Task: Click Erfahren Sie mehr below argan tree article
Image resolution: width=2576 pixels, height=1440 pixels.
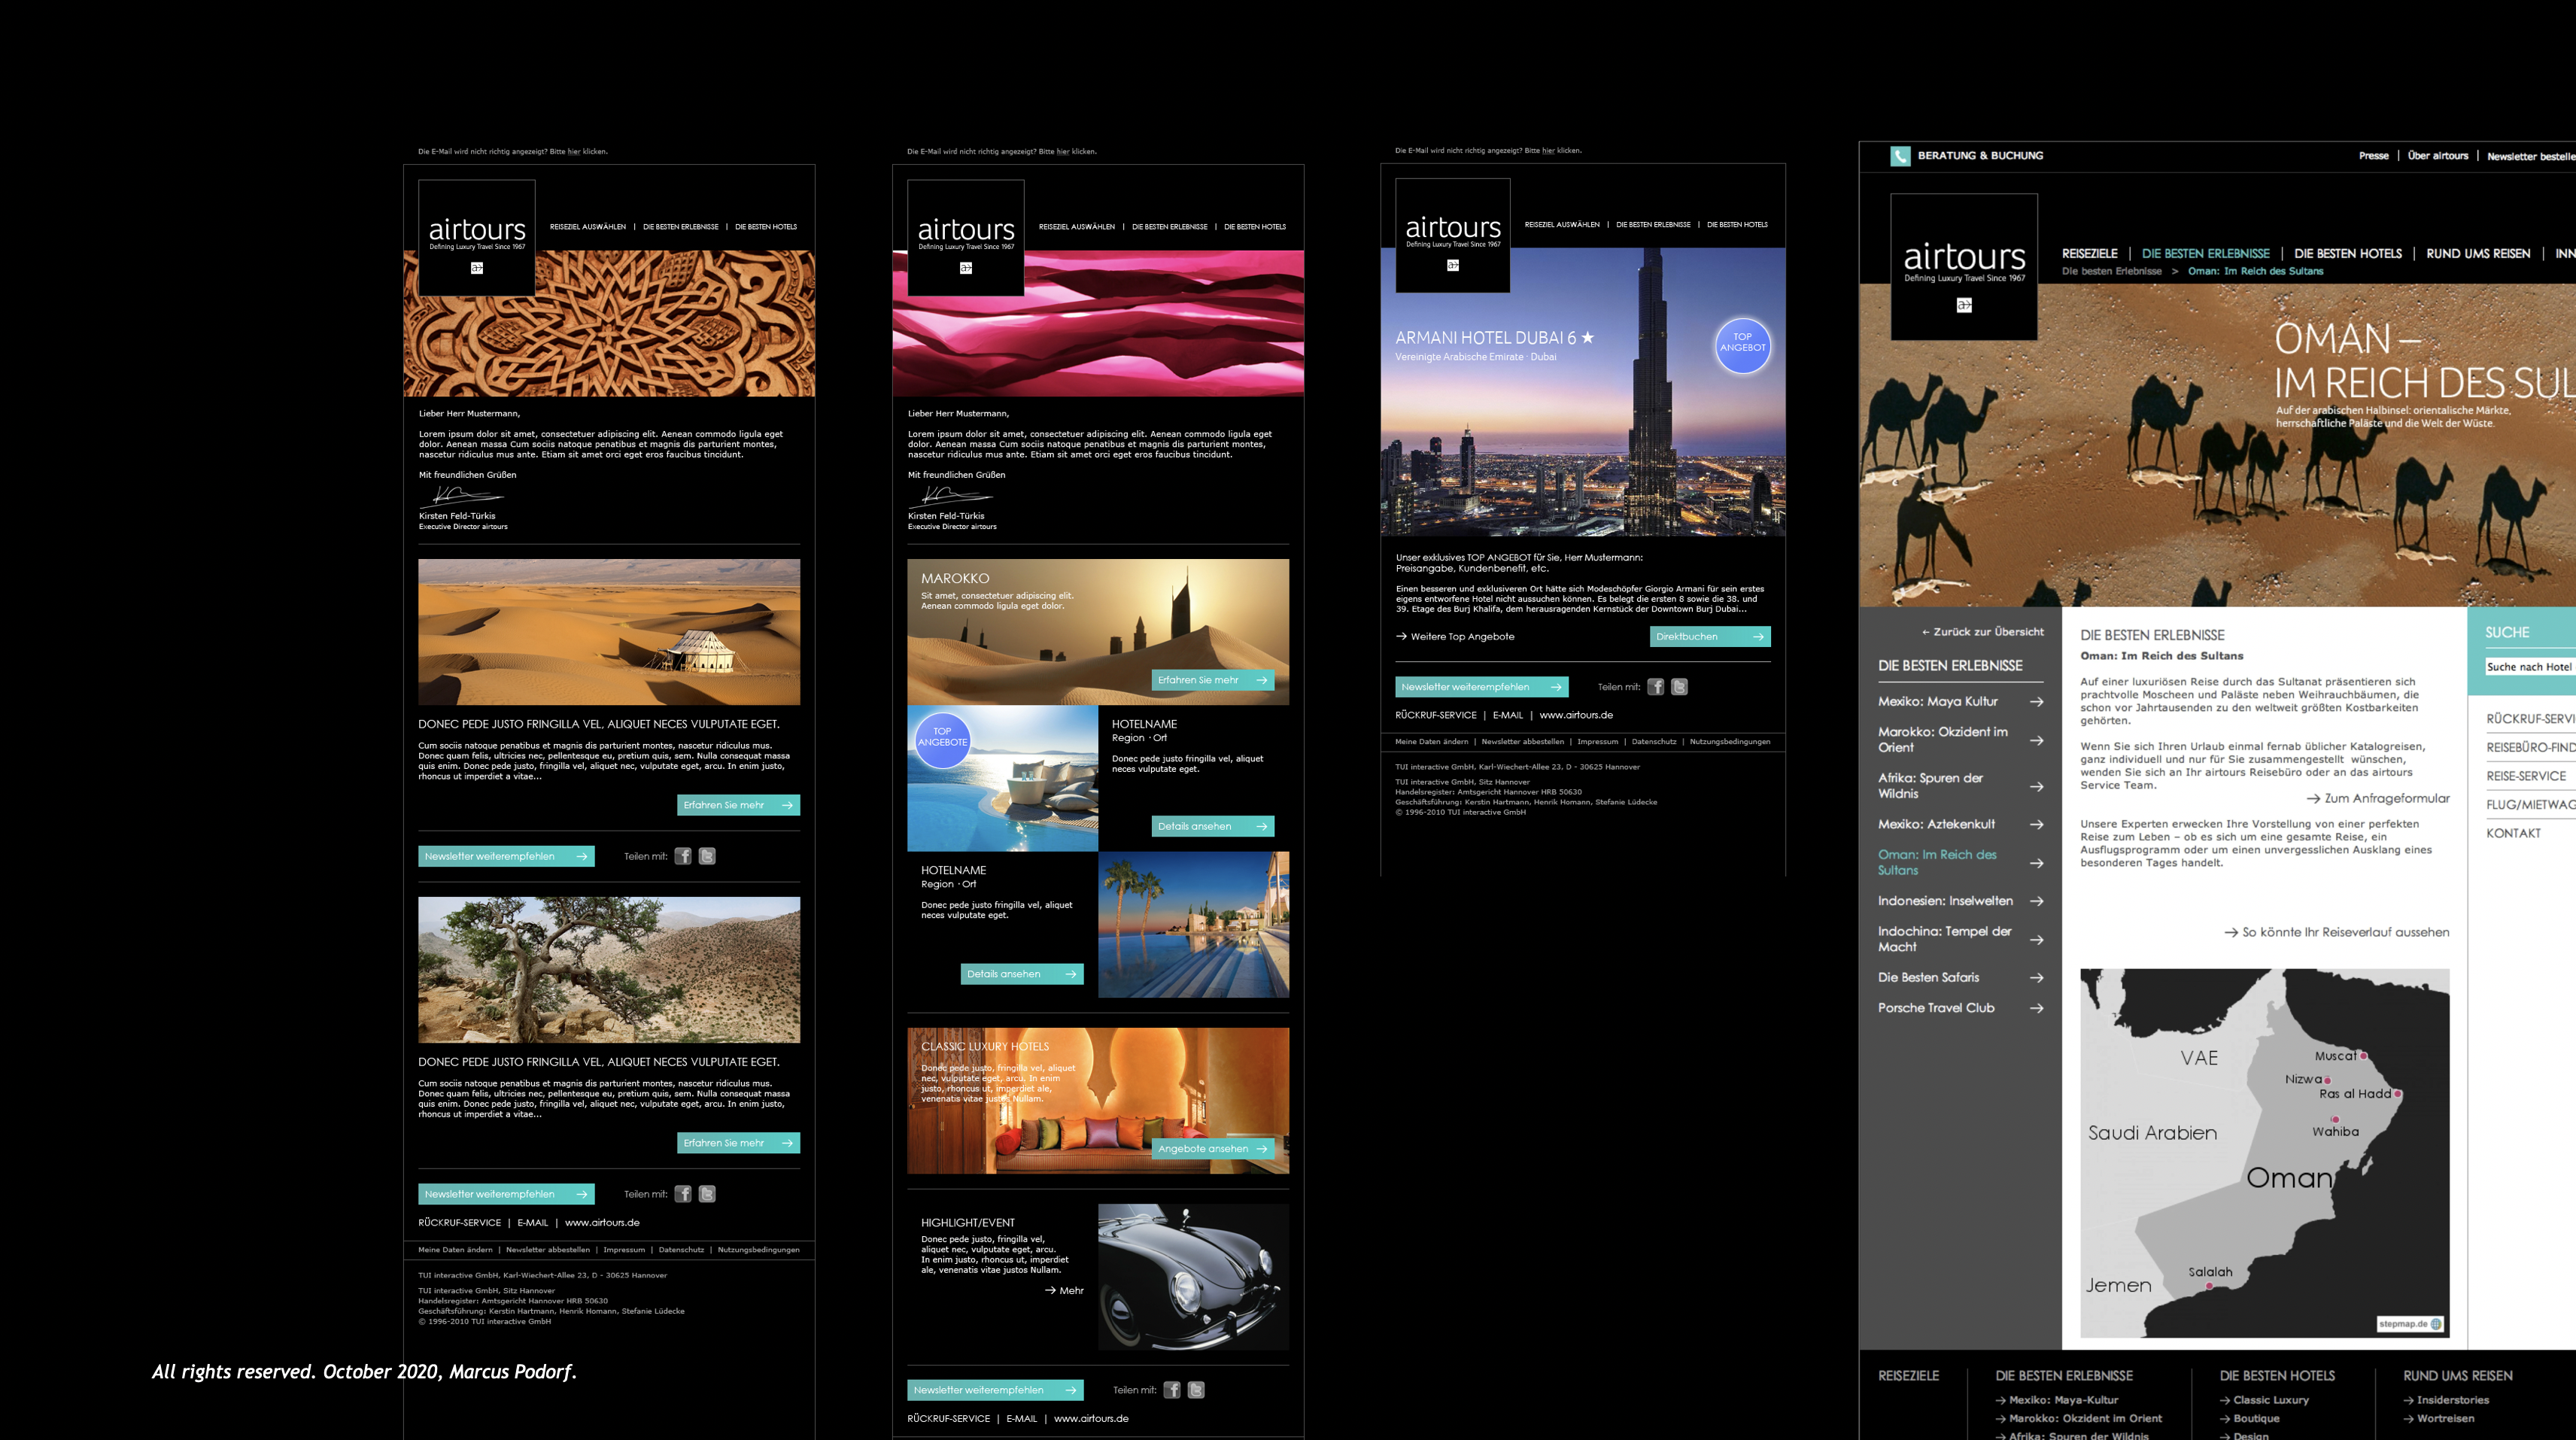Action: (x=738, y=1143)
